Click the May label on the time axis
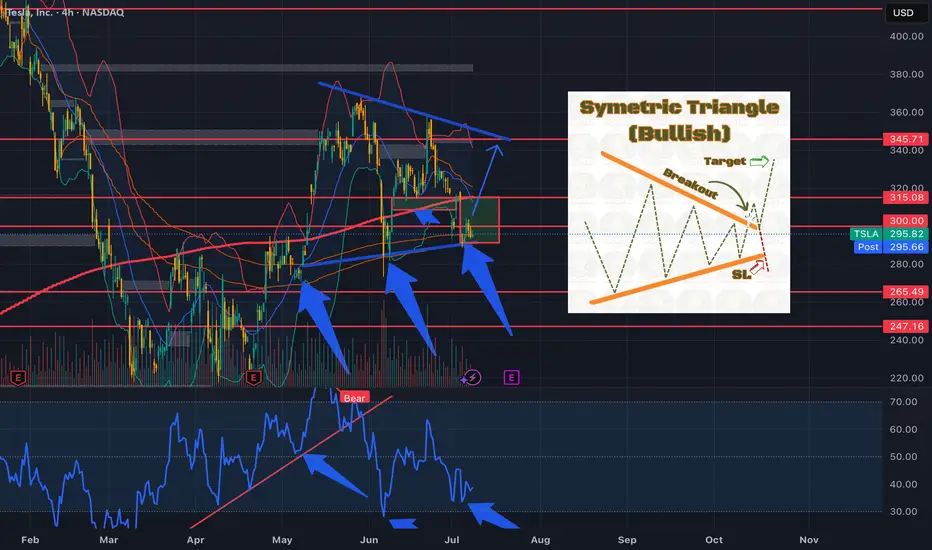This screenshot has height=550, width=932. click(x=282, y=540)
